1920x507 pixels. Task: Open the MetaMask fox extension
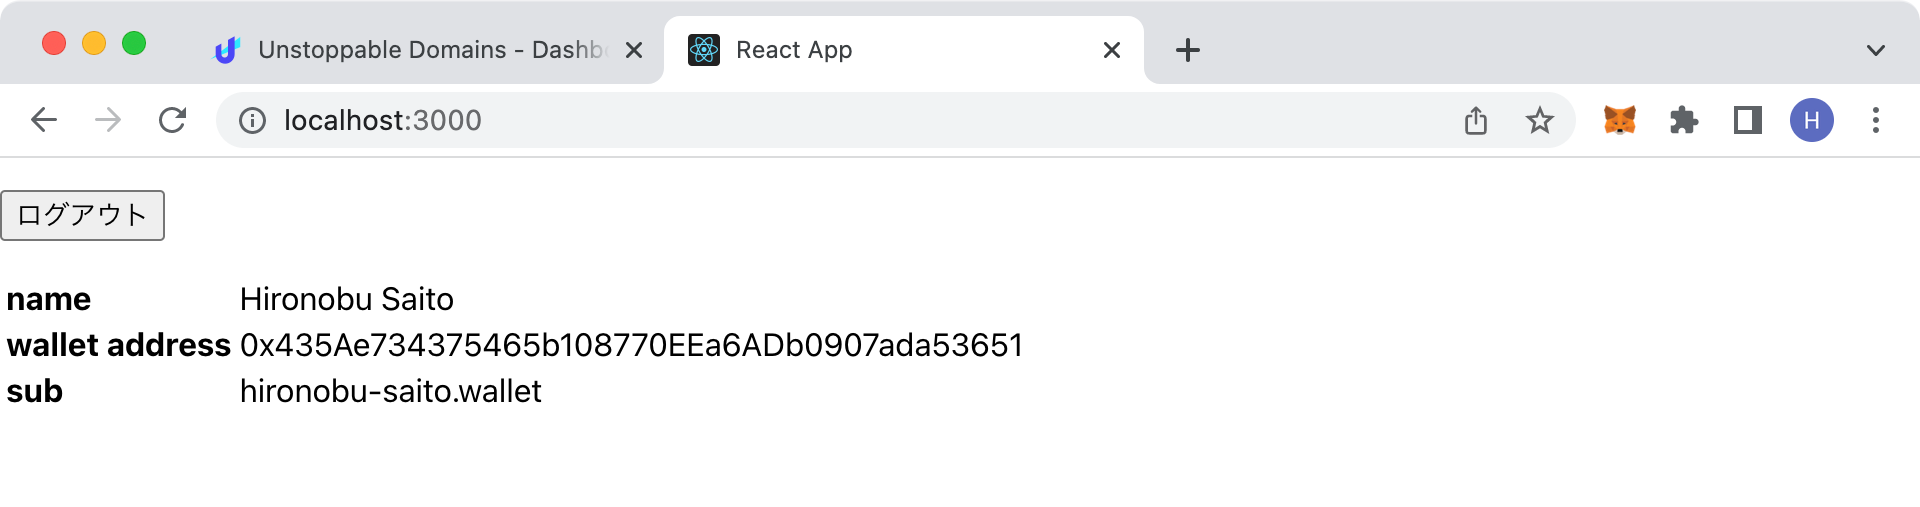[x=1619, y=120]
